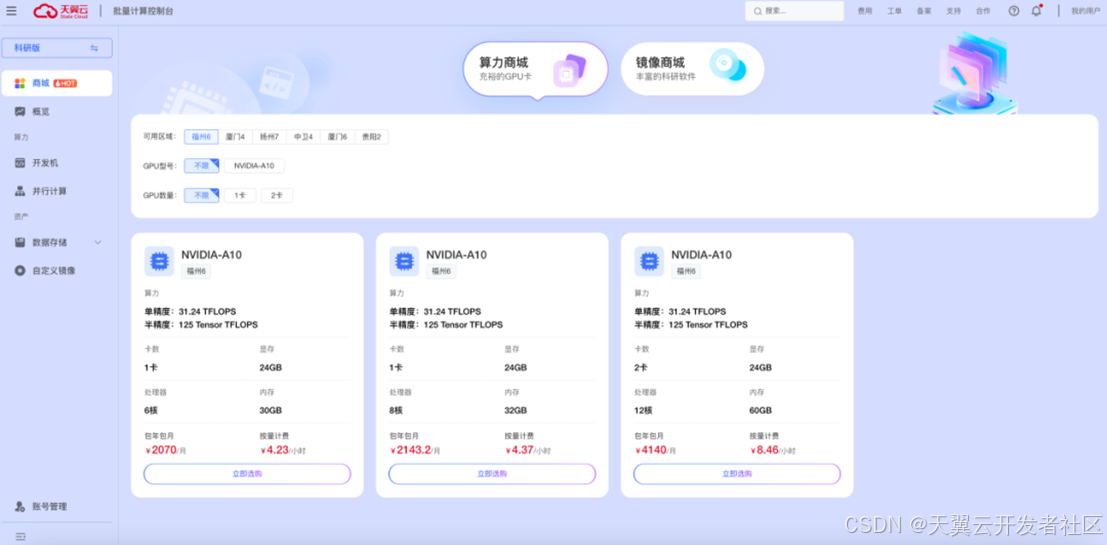Click the 天翼云 State Cloud logo
This screenshot has width=1107, height=545.
[x=60, y=11]
